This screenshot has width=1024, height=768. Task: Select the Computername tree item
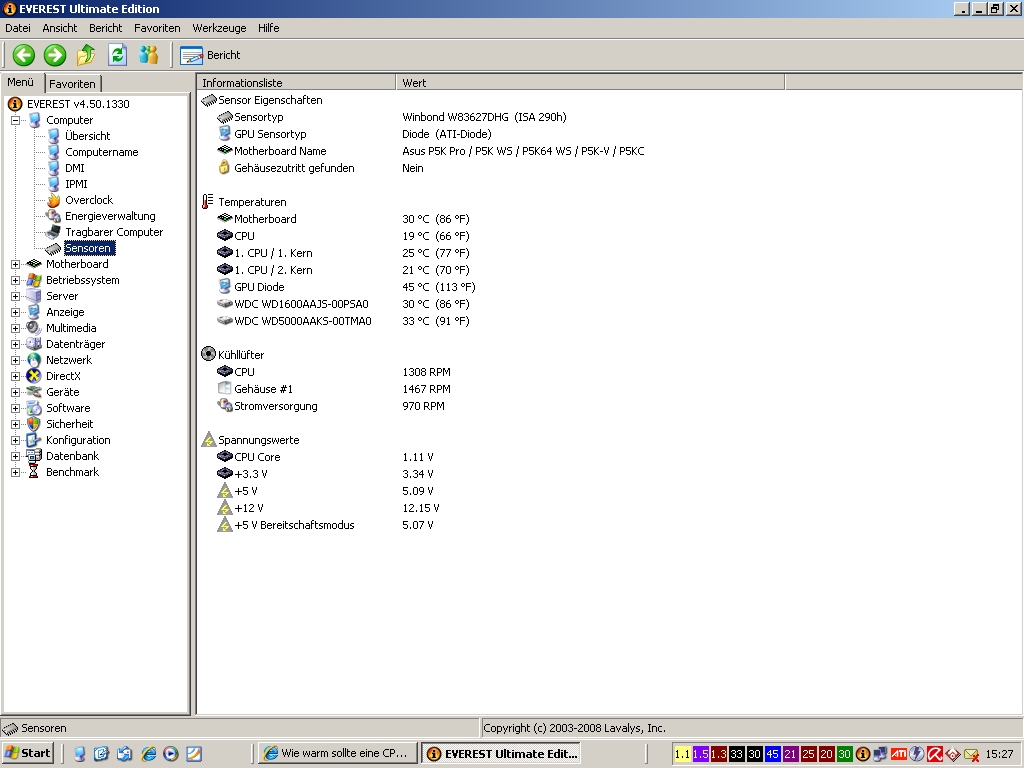(x=101, y=152)
